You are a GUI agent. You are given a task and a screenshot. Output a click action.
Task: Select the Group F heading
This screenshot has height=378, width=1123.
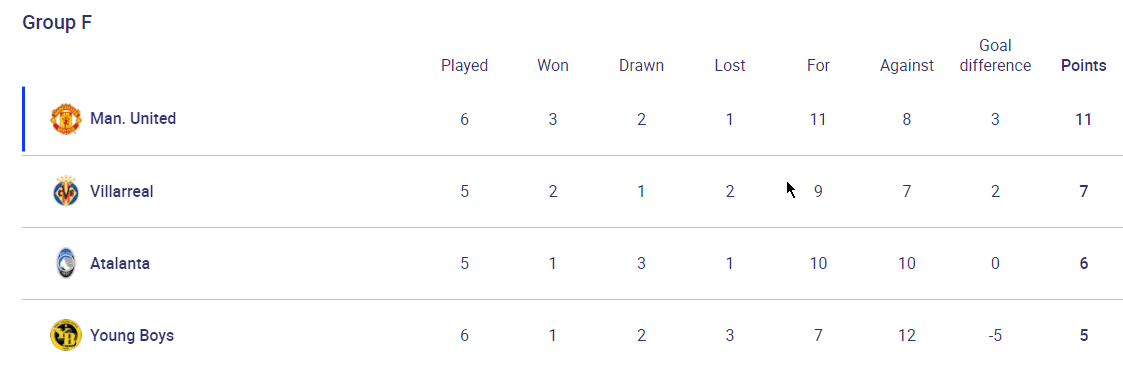coord(57,22)
